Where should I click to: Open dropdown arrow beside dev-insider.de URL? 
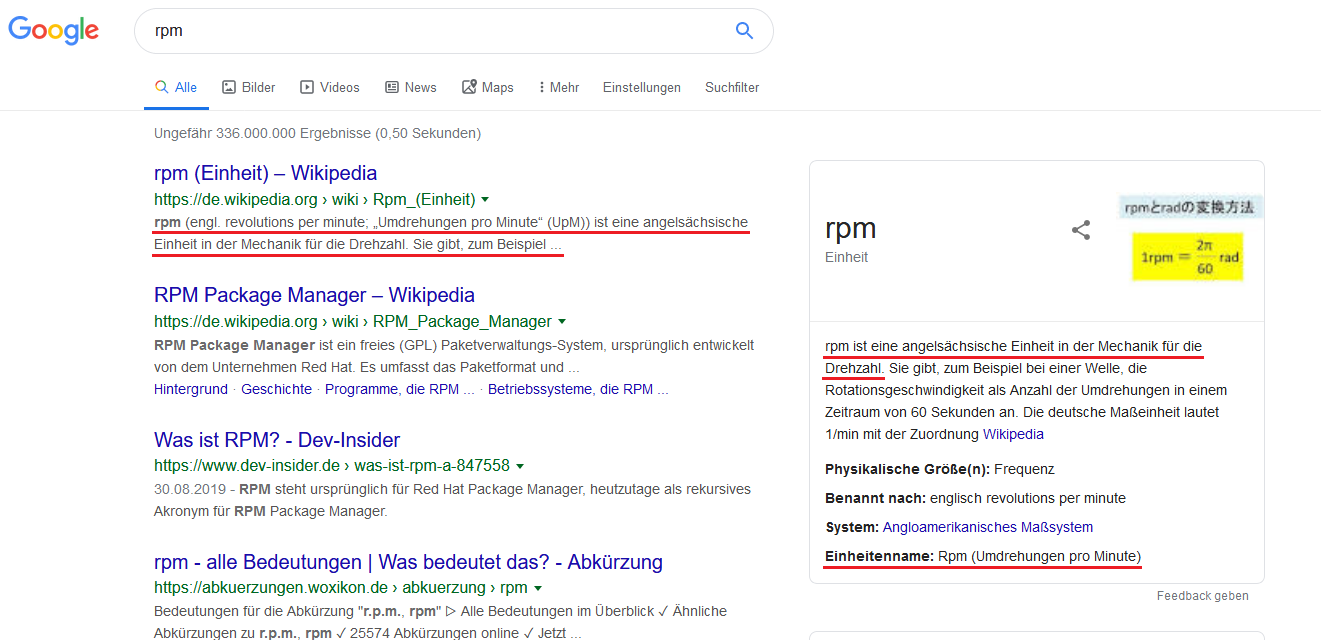520,466
